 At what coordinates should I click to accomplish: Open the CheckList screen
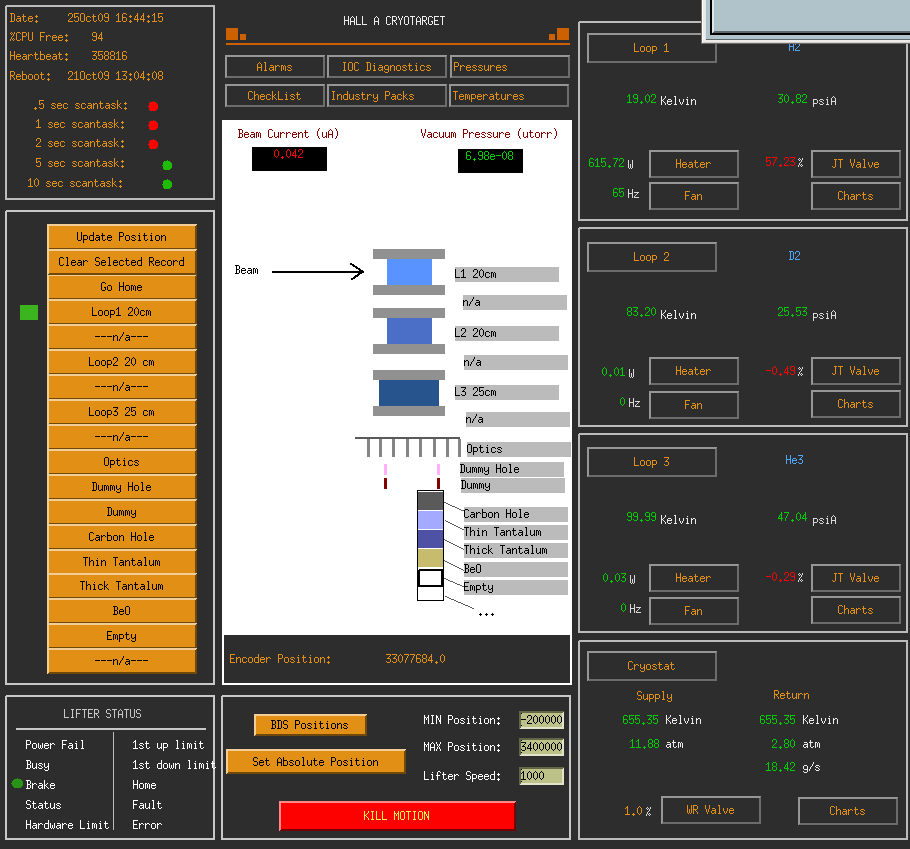point(275,96)
